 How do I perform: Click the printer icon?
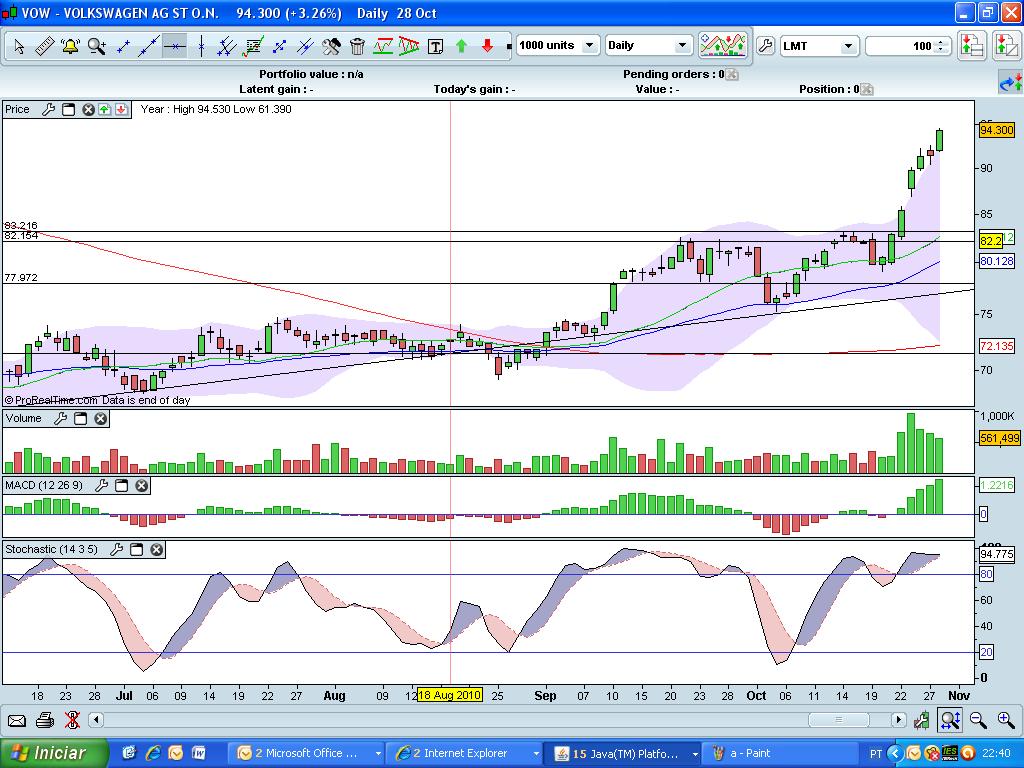coord(44,720)
